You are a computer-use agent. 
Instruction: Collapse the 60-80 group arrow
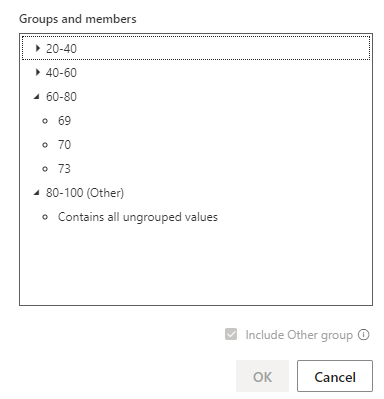point(37,97)
